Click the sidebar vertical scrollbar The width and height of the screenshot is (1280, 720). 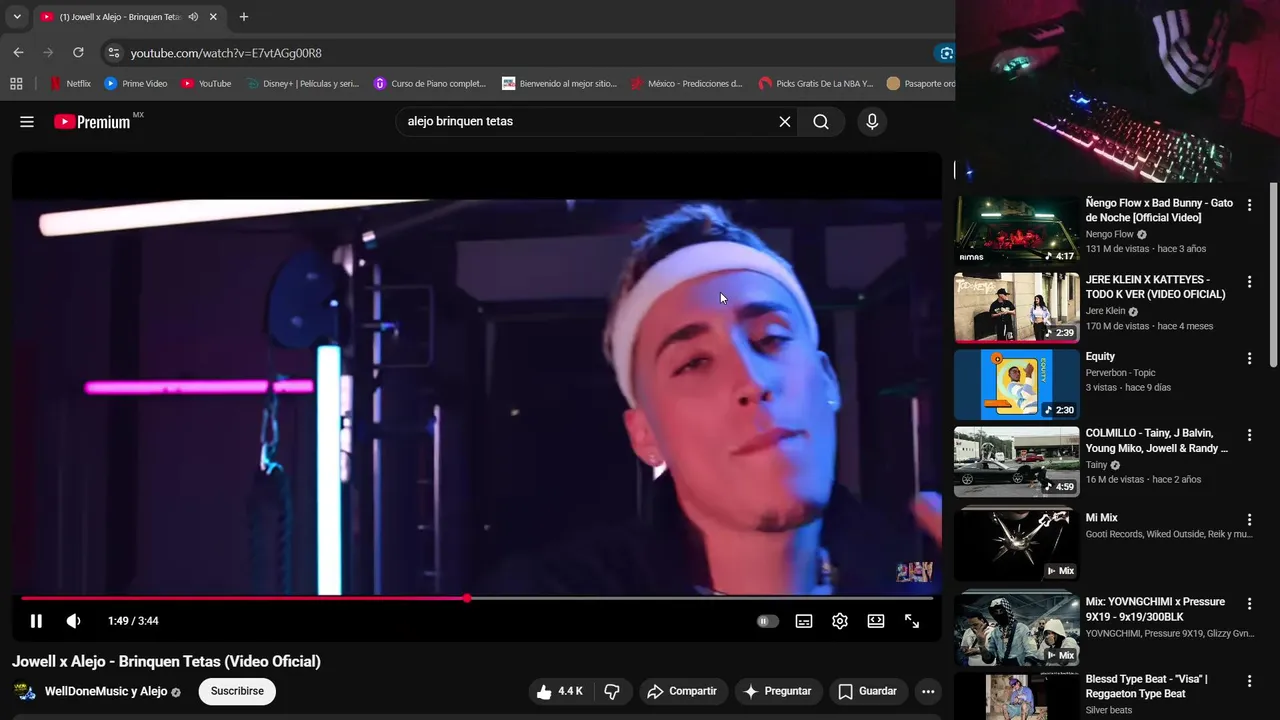pos(1273,275)
